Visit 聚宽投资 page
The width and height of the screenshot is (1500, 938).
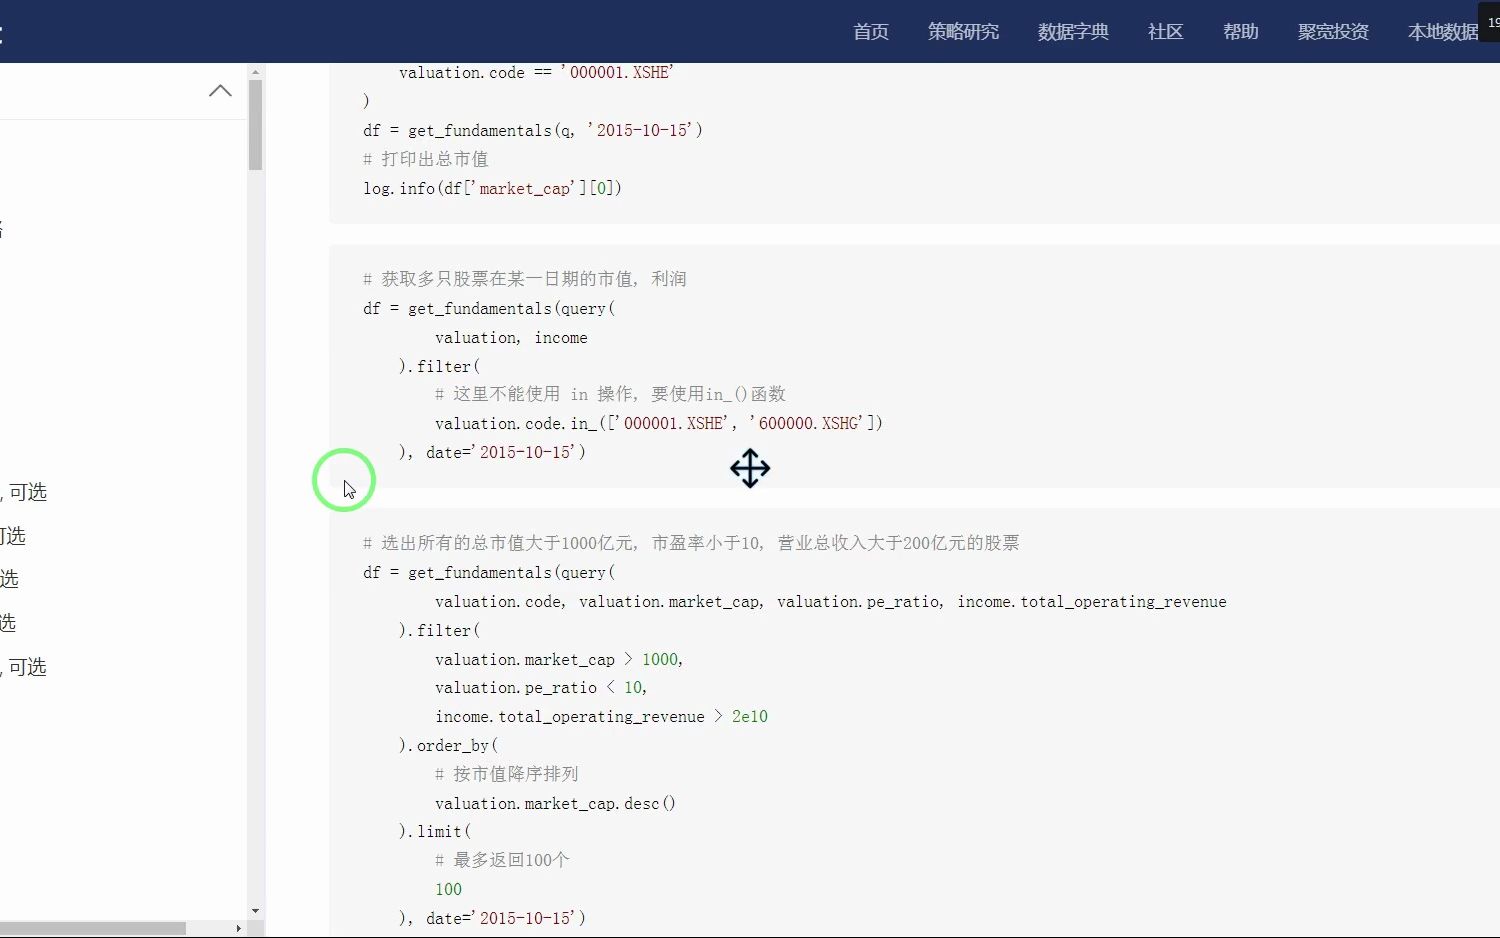pos(1333,32)
